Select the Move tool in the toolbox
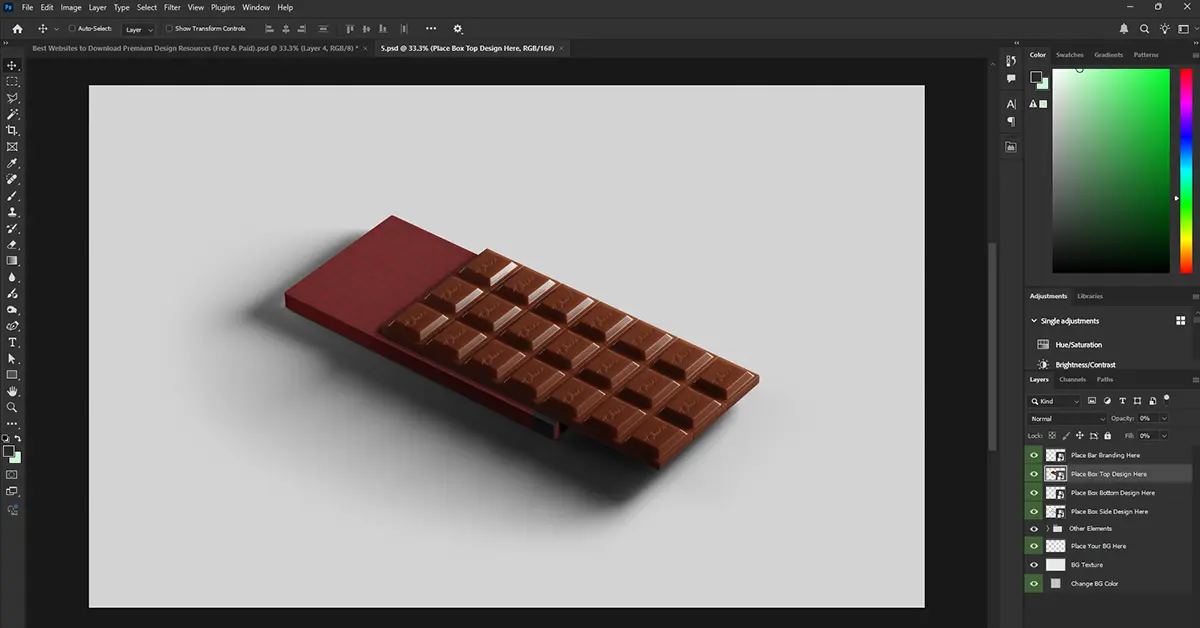Image resolution: width=1200 pixels, height=628 pixels. click(x=12, y=65)
